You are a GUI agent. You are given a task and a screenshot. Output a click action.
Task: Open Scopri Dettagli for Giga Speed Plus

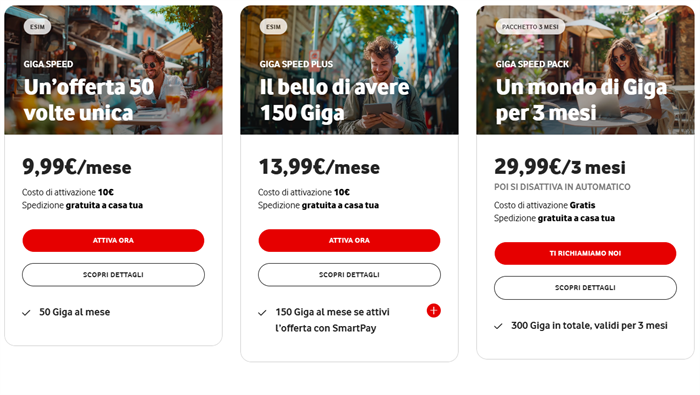(x=349, y=274)
